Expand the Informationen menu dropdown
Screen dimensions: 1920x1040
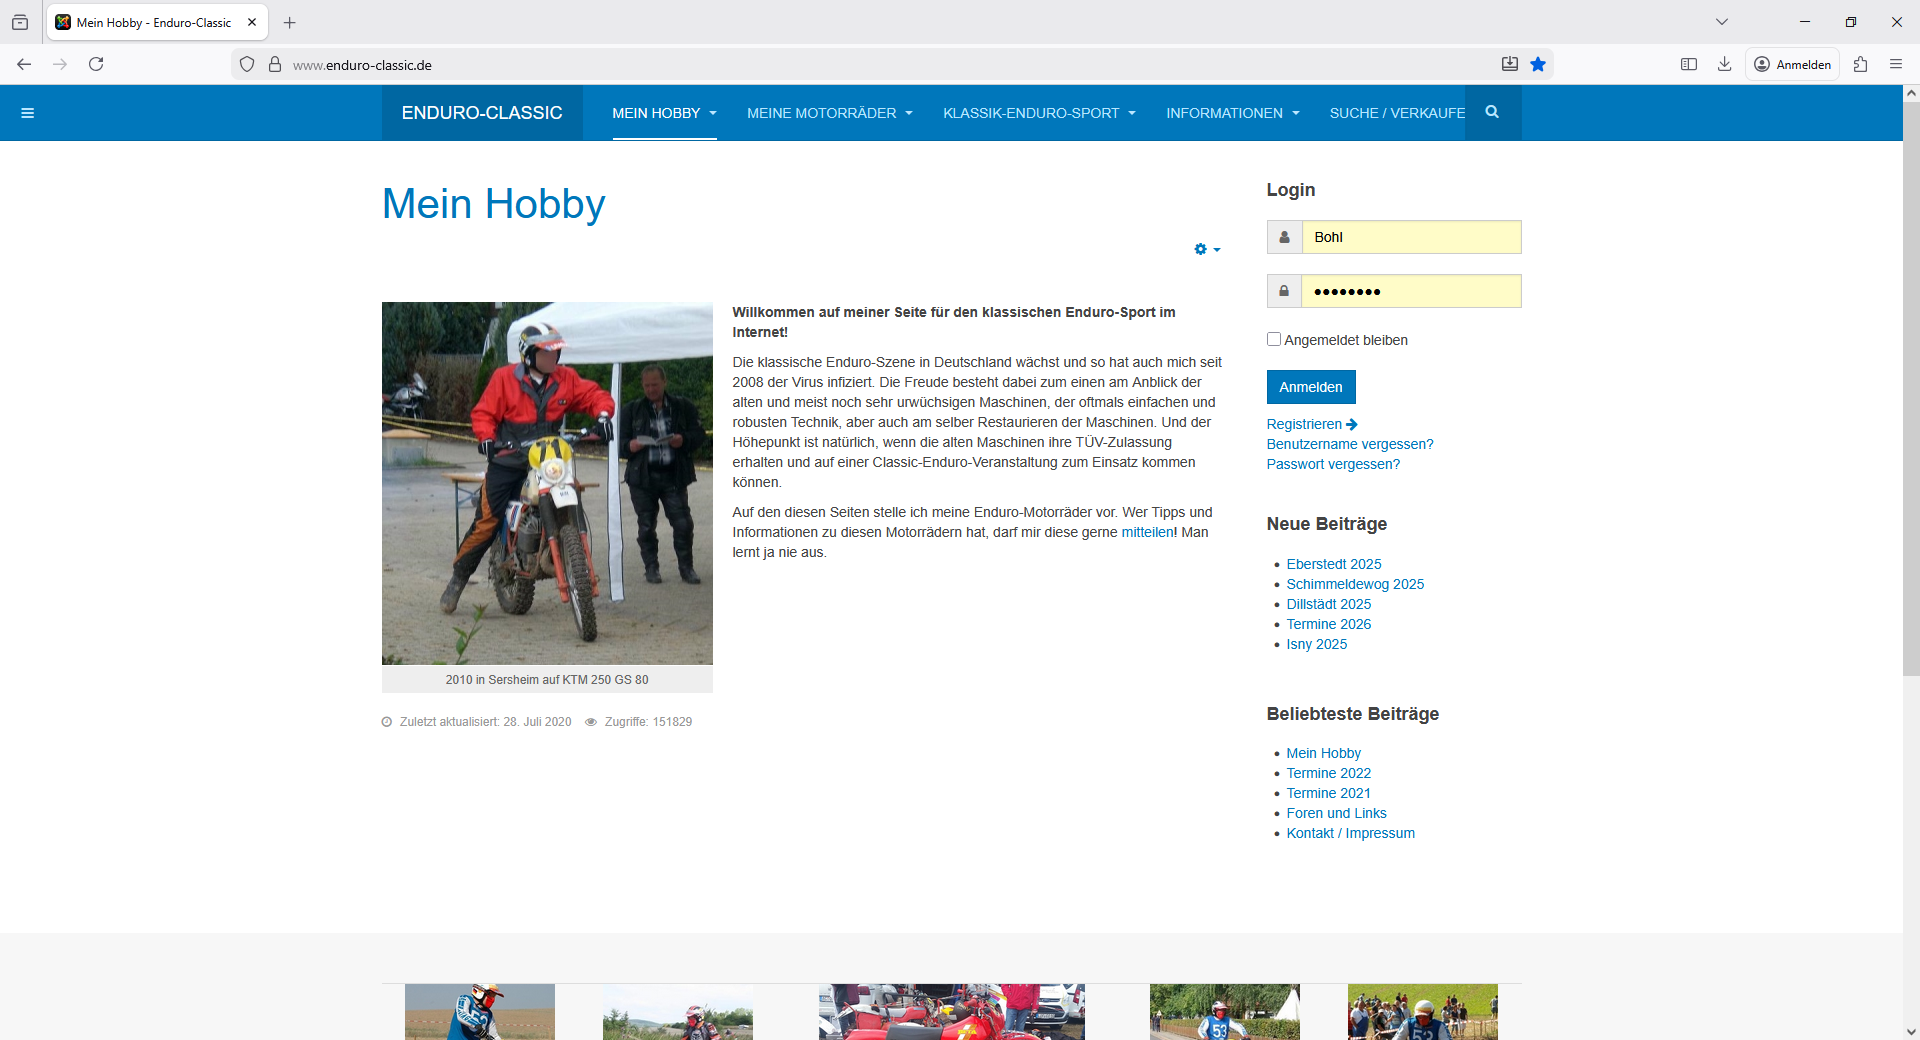[x=1232, y=113]
